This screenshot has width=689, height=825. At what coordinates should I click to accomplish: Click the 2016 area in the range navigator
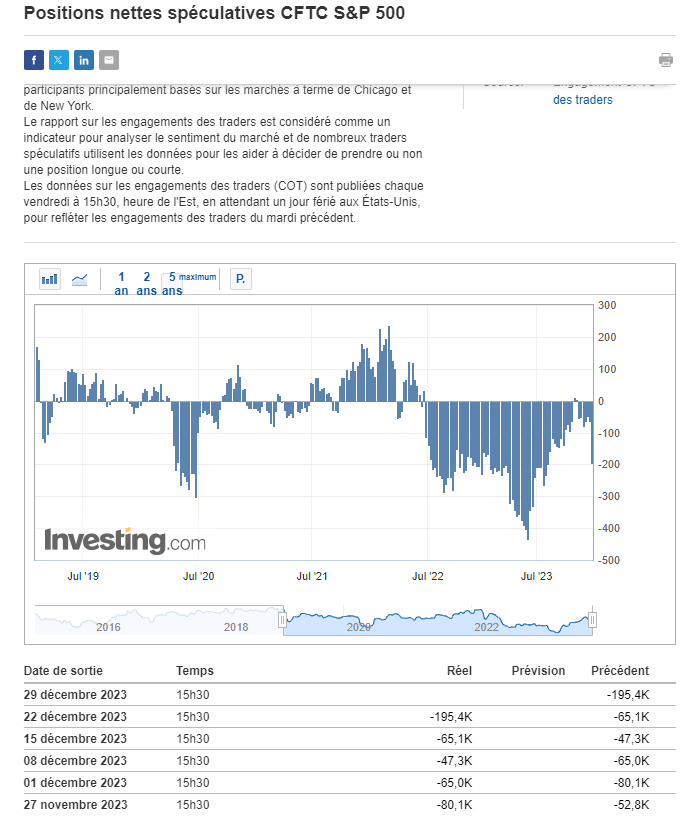pos(108,626)
